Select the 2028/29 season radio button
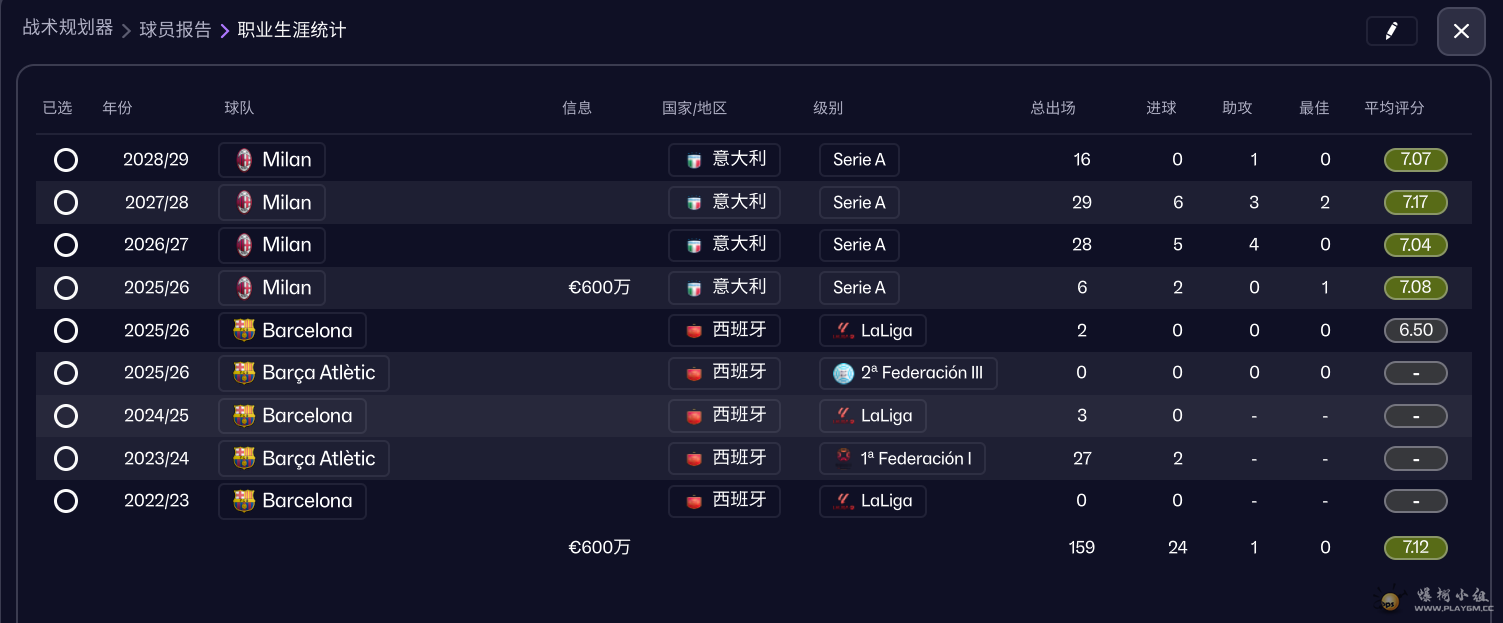The width and height of the screenshot is (1503, 623). point(66,160)
